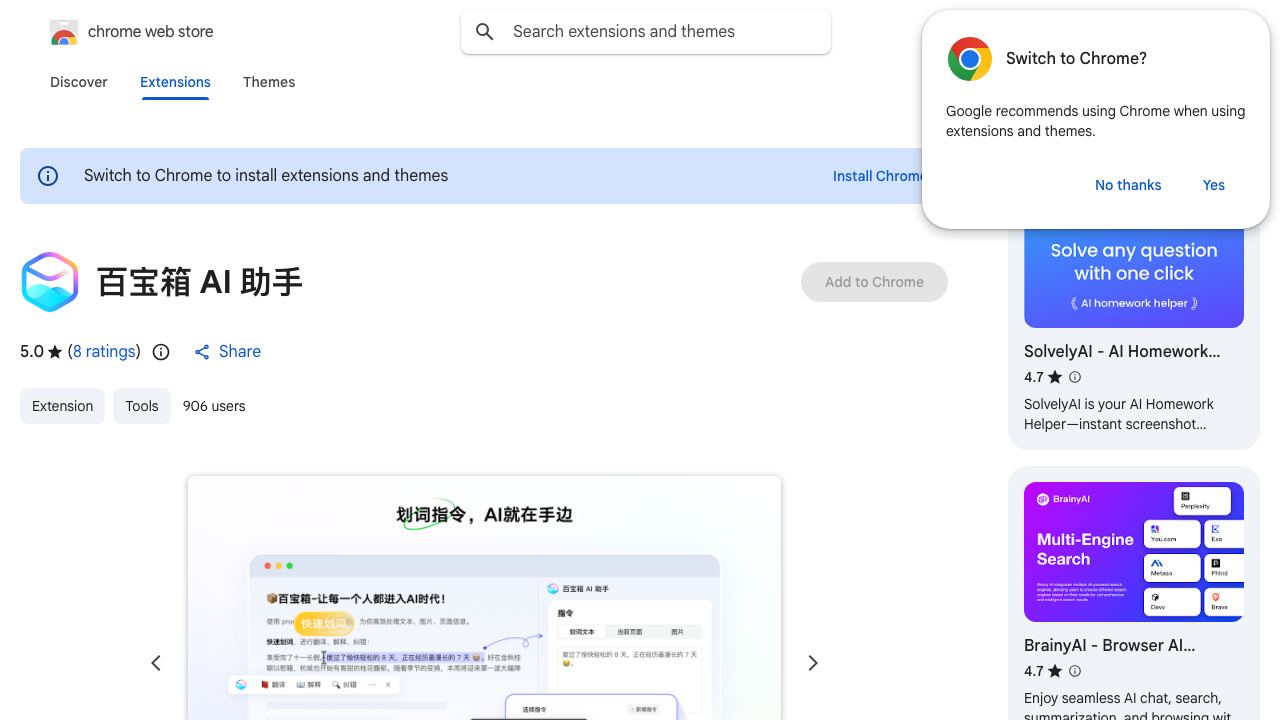Click the ratings info icon
The height and width of the screenshot is (720, 1280).
click(161, 352)
